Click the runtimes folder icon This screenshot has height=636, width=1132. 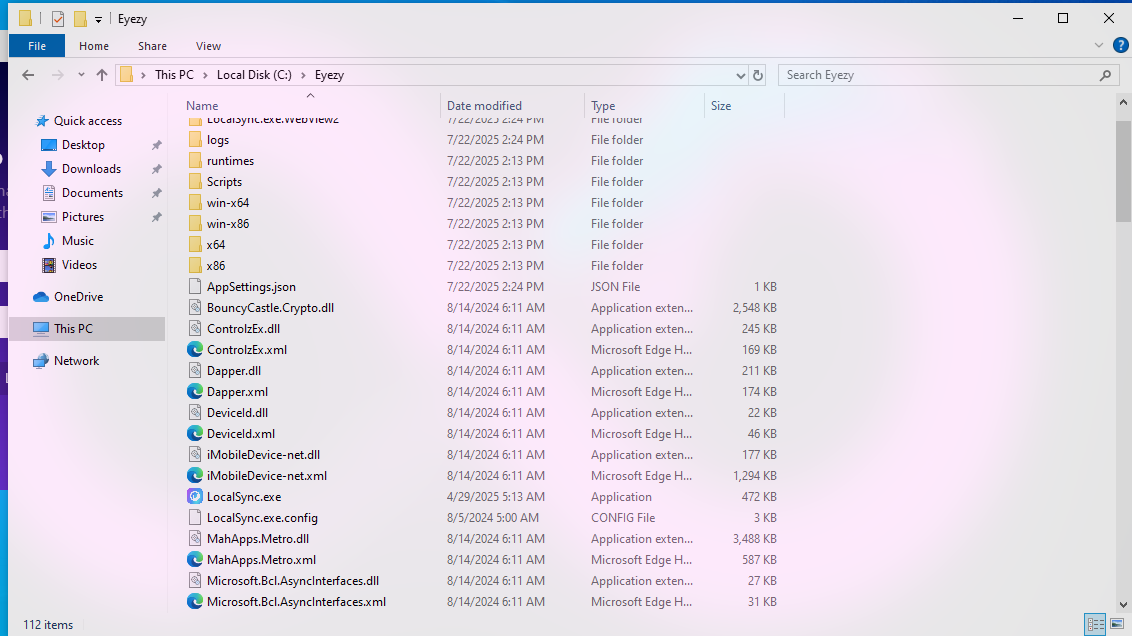[194, 160]
